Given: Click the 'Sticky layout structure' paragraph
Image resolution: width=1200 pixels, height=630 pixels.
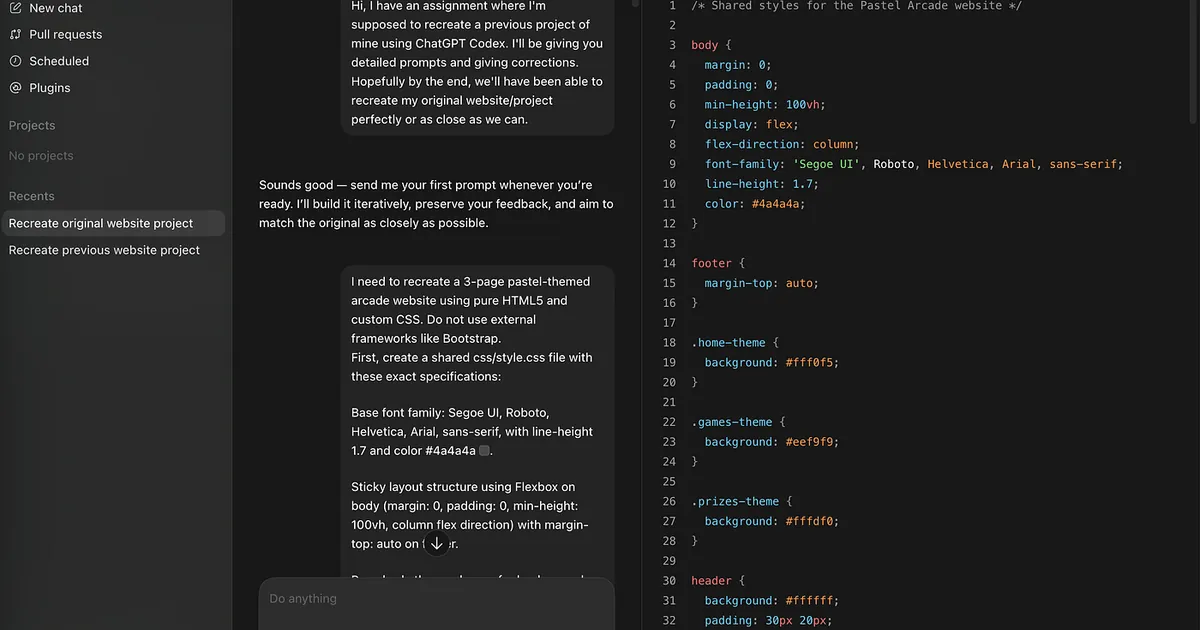Looking at the screenshot, I should coord(470,516).
